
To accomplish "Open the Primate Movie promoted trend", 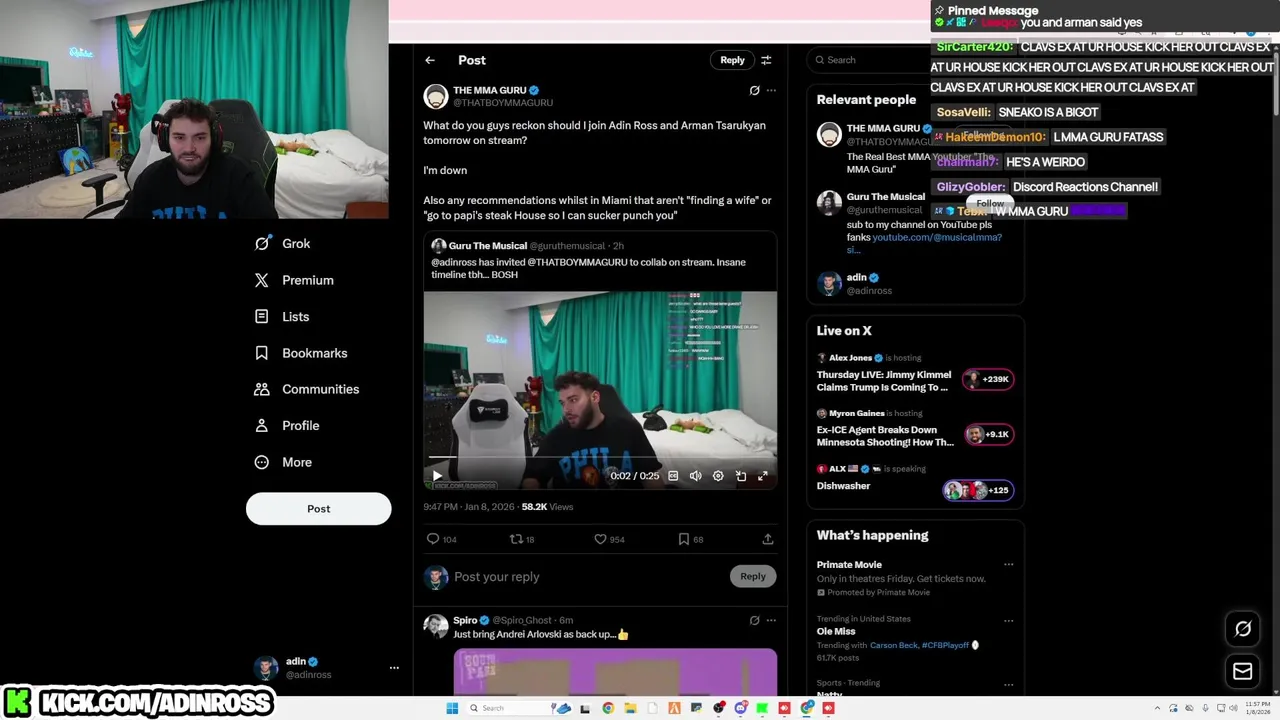I will pyautogui.click(x=849, y=565).
